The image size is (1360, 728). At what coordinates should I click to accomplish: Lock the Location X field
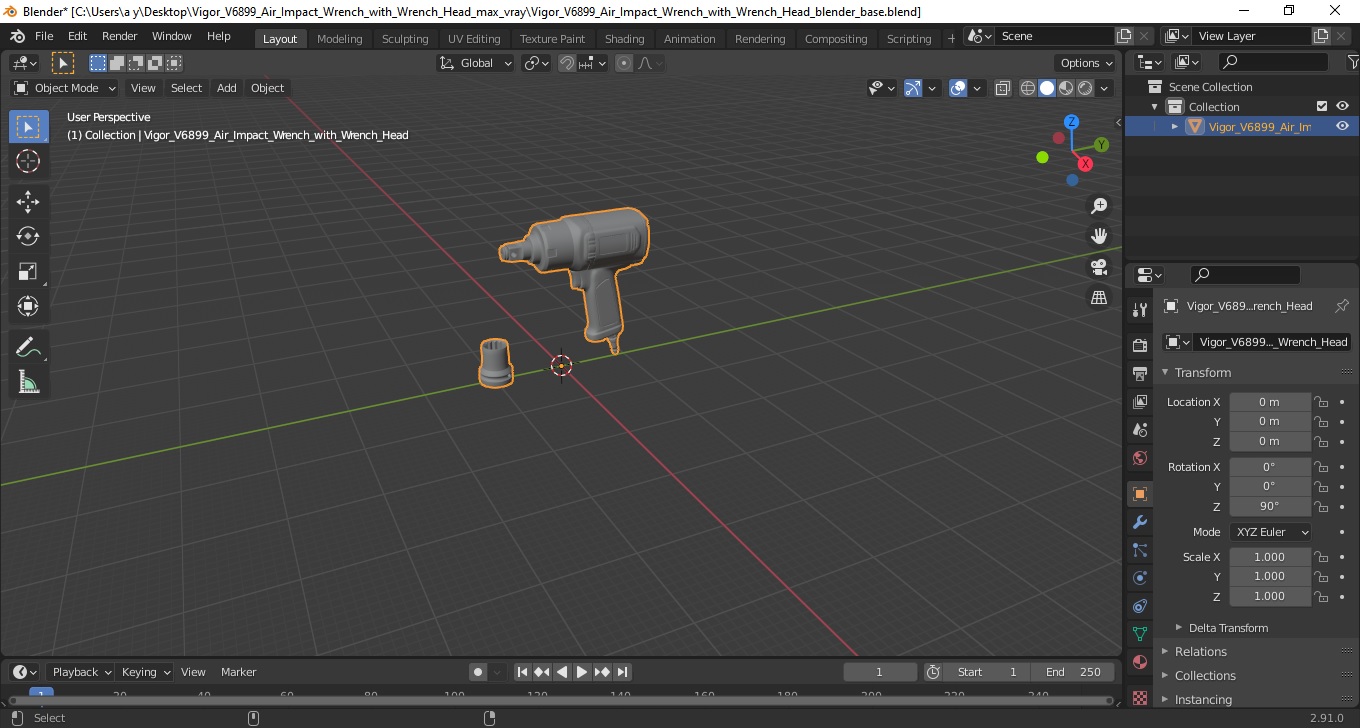pyautogui.click(x=1321, y=402)
